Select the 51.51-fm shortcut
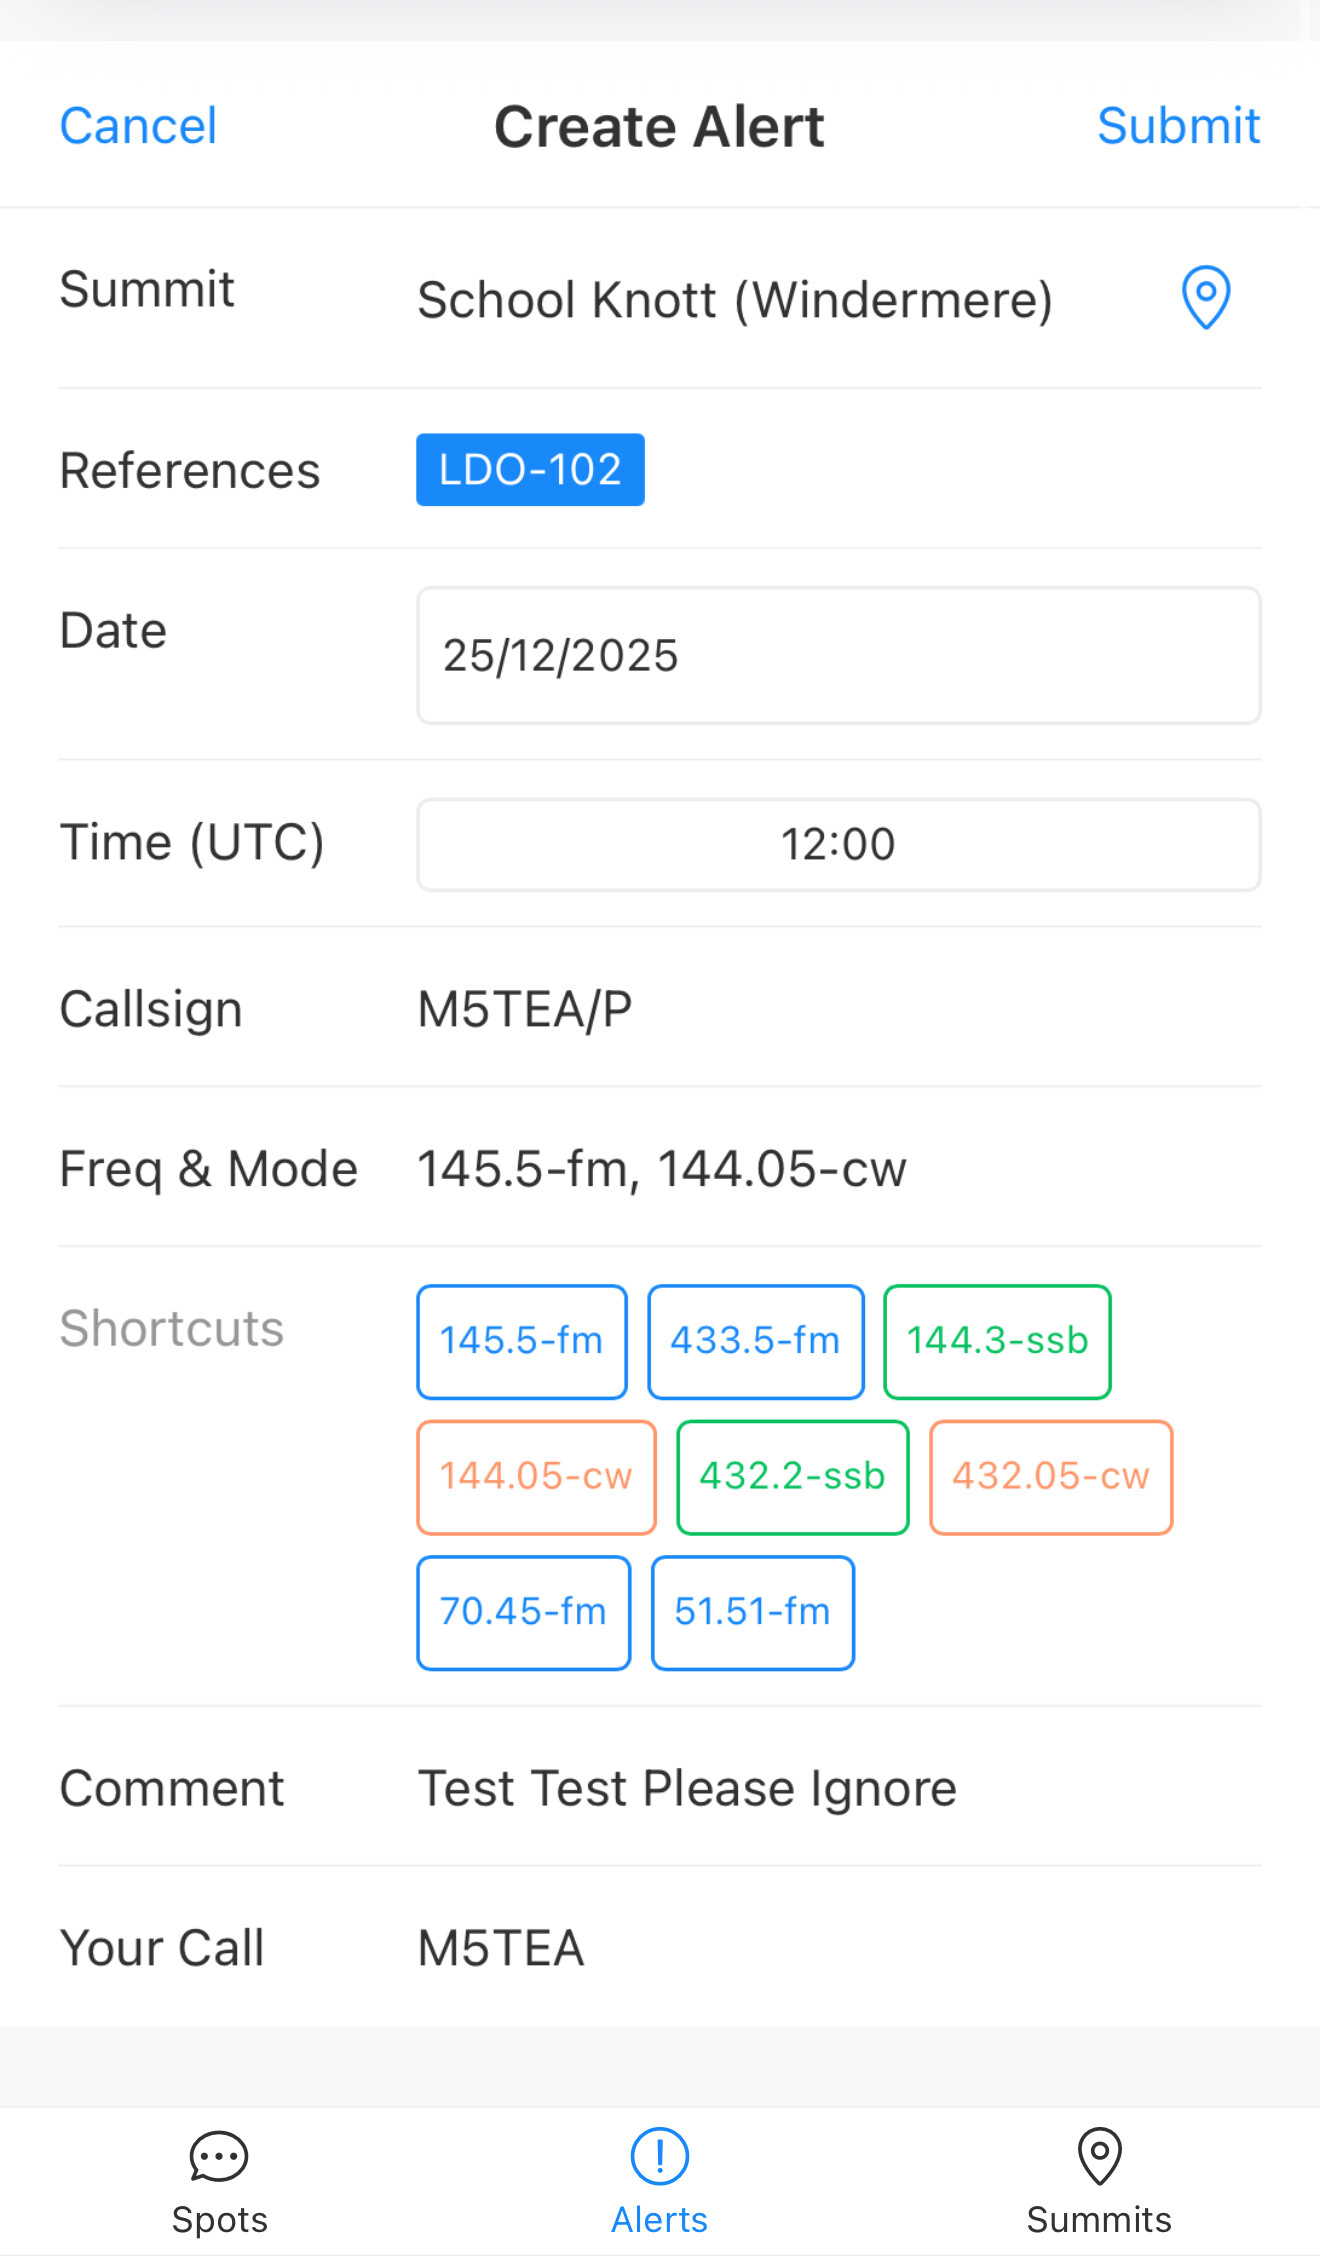The width and height of the screenshot is (1320, 2256). (x=752, y=1612)
